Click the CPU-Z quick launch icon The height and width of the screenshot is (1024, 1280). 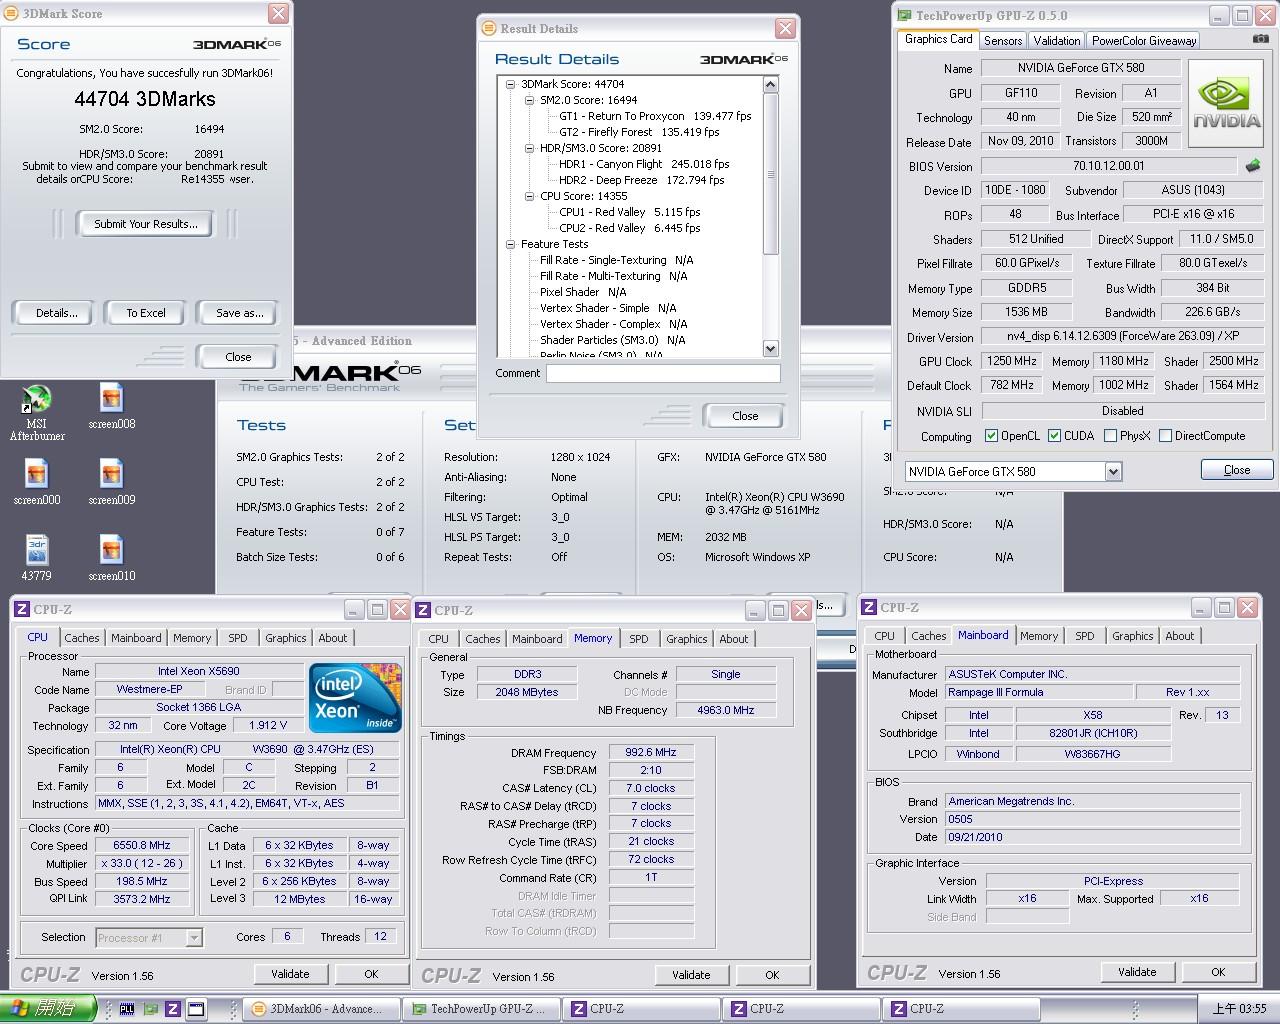tap(172, 1009)
